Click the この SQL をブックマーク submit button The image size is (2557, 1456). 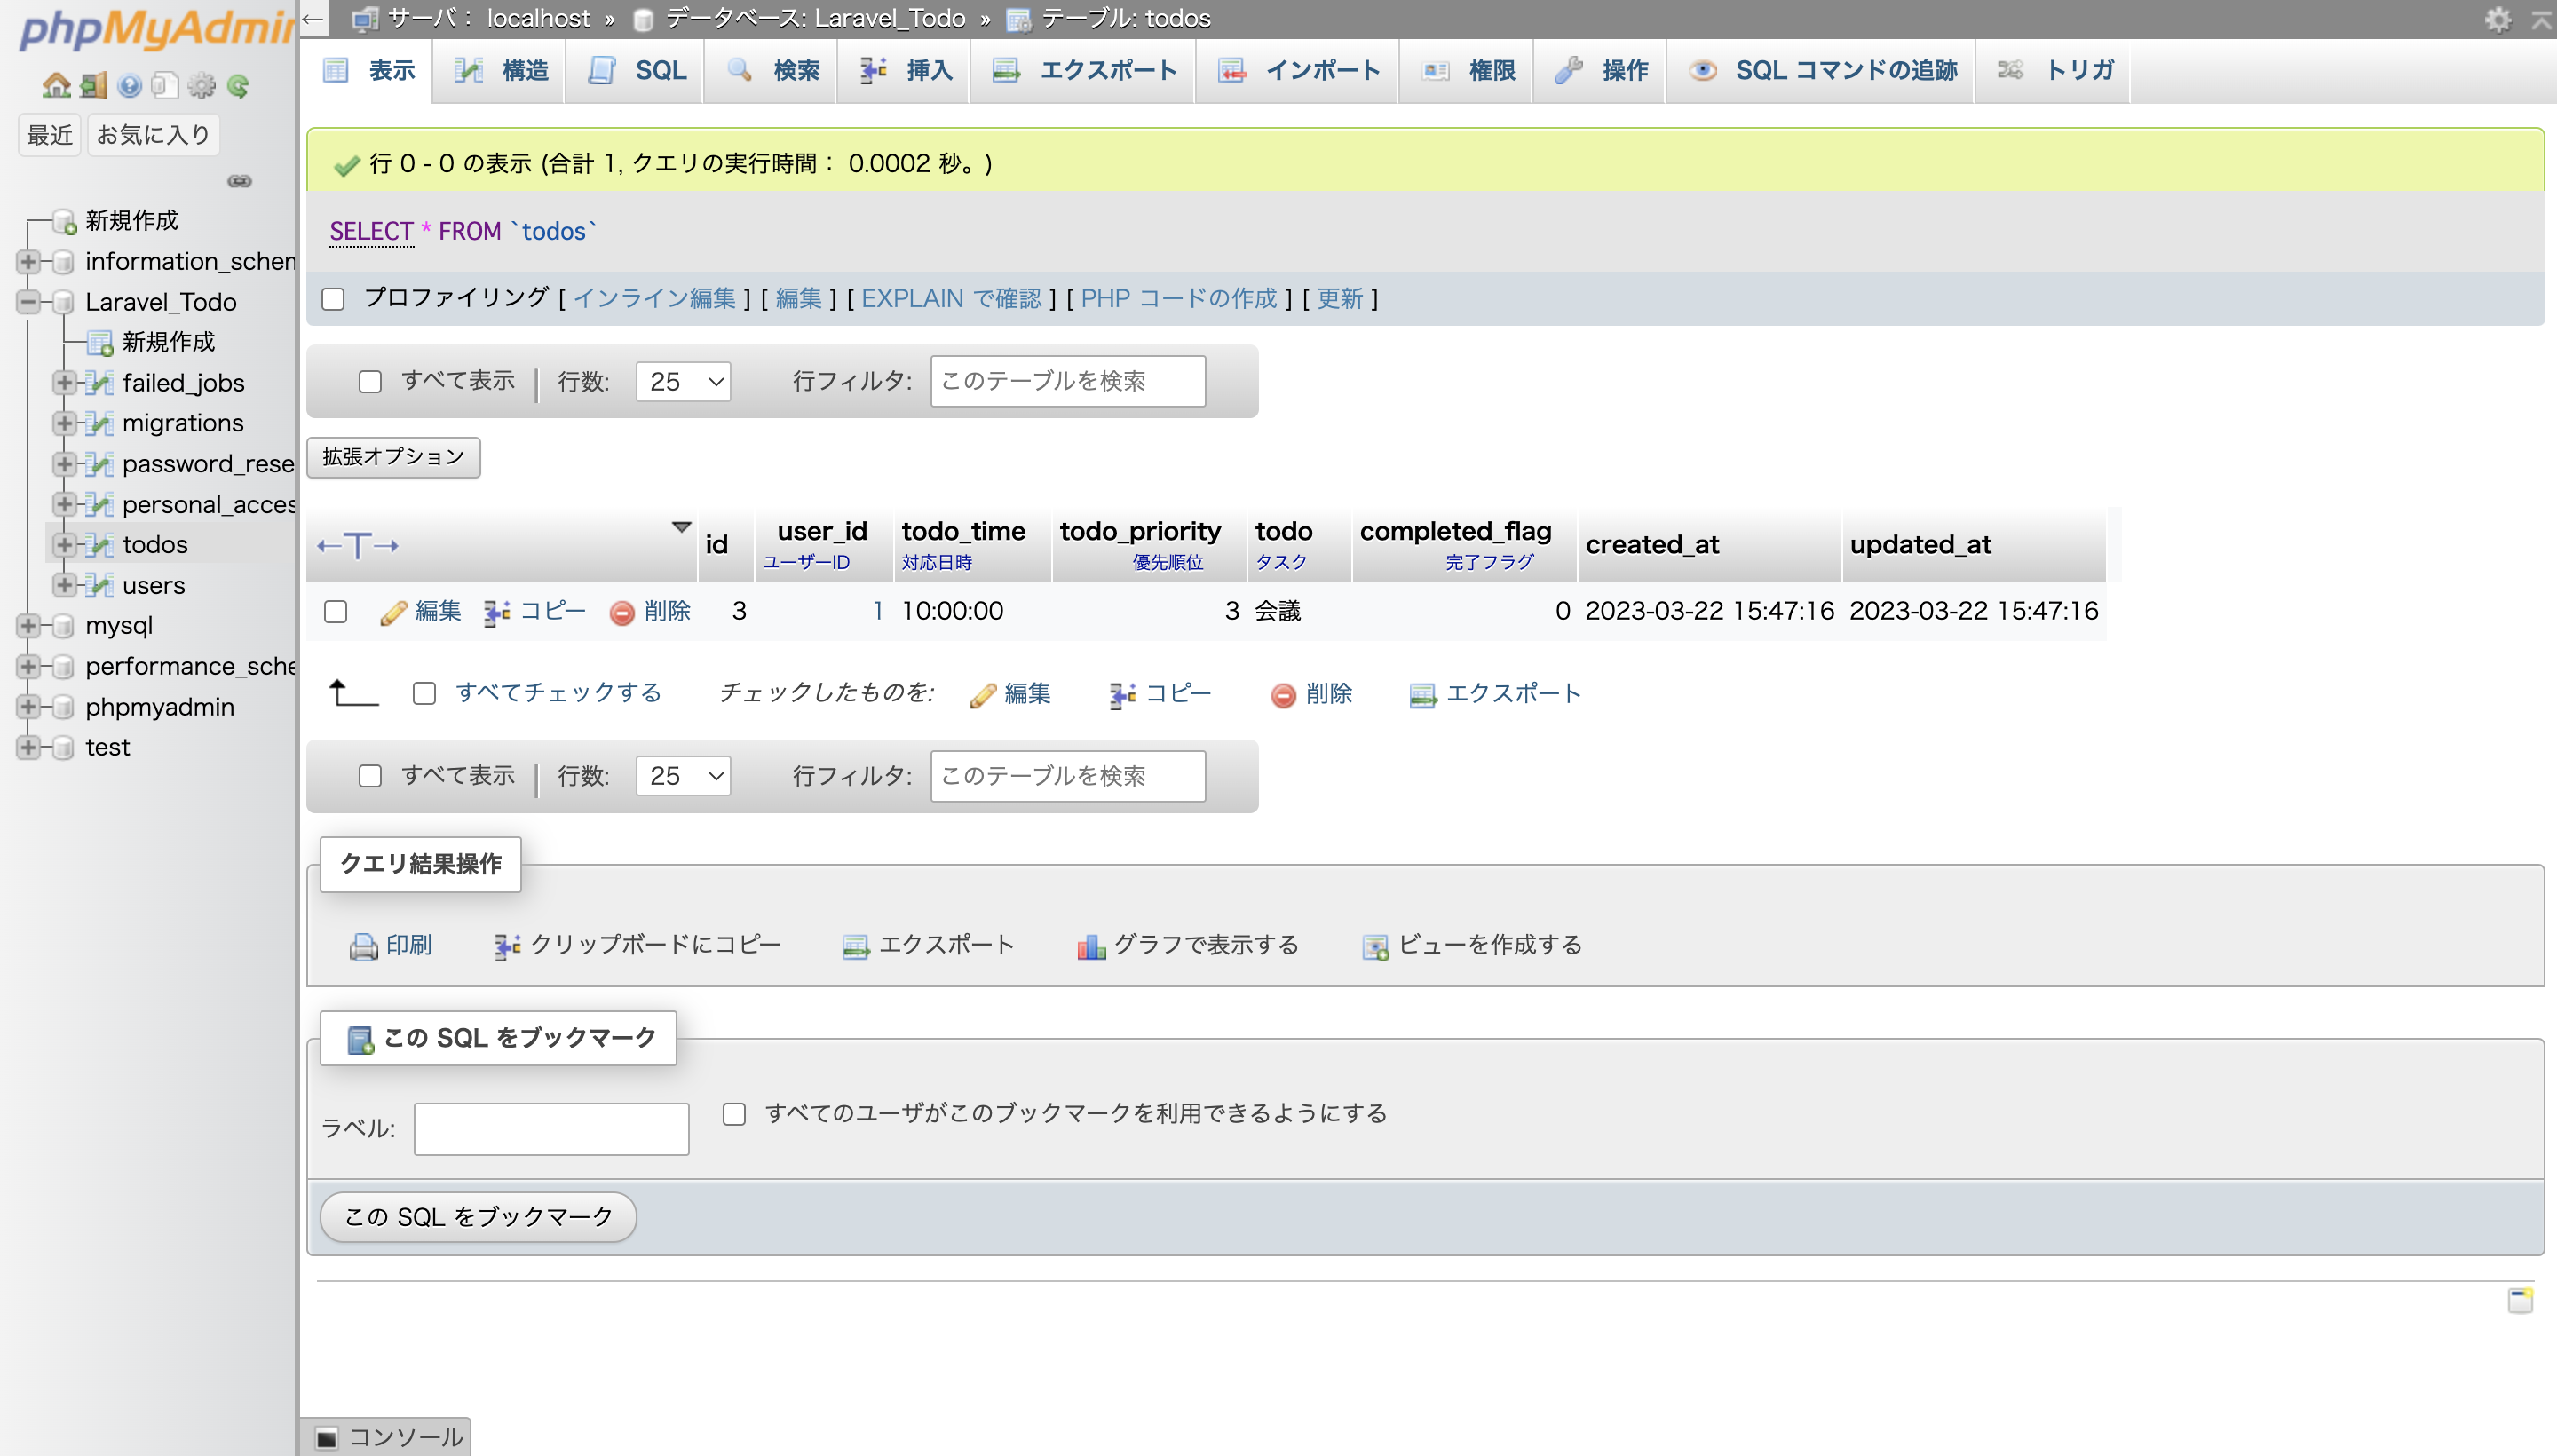tap(478, 1217)
